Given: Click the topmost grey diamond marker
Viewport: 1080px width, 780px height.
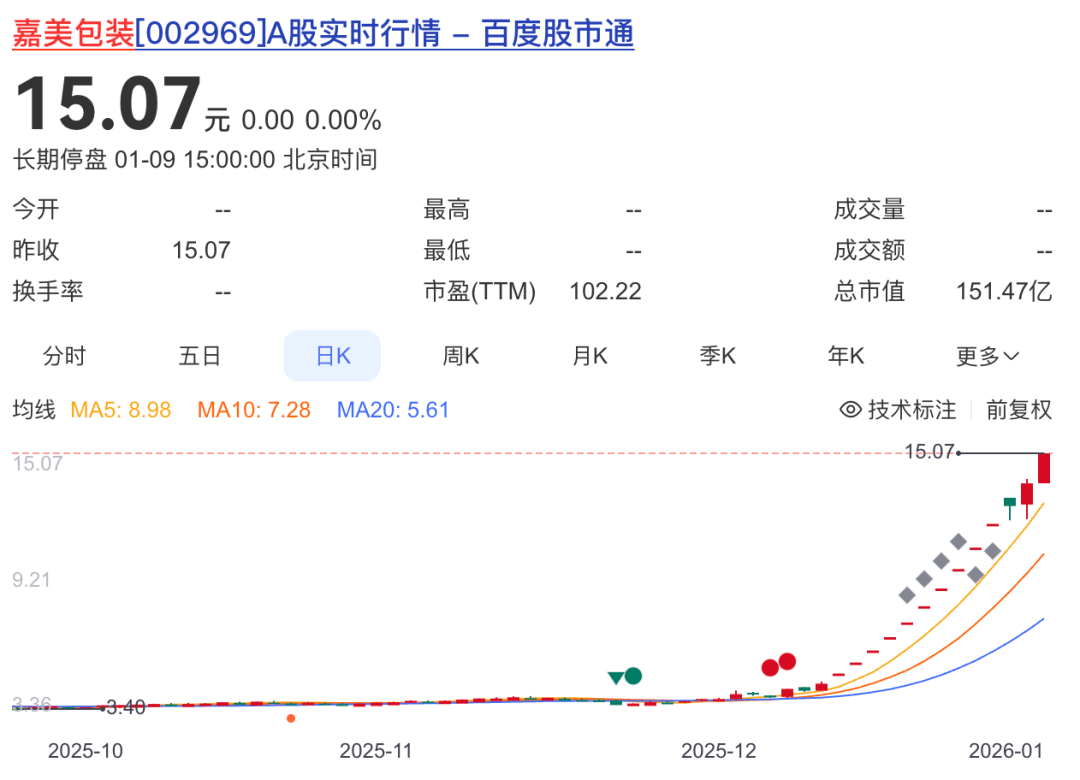Looking at the screenshot, I should tap(958, 541).
